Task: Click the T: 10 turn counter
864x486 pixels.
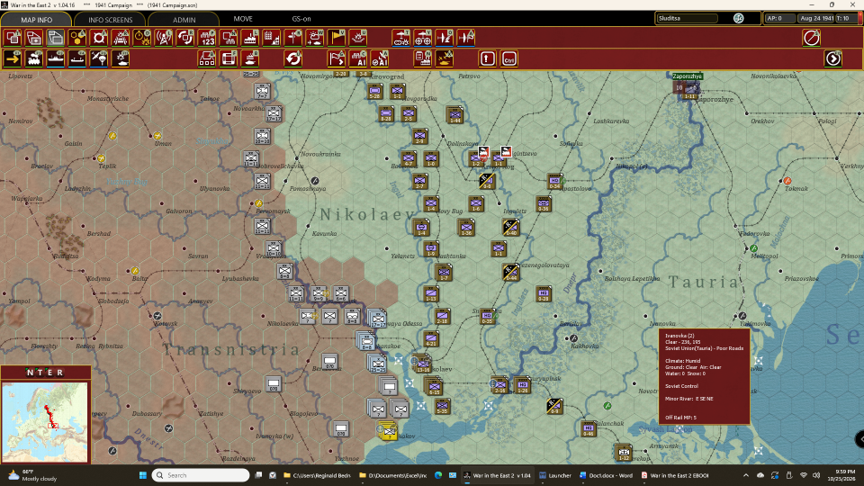Action: [843, 18]
